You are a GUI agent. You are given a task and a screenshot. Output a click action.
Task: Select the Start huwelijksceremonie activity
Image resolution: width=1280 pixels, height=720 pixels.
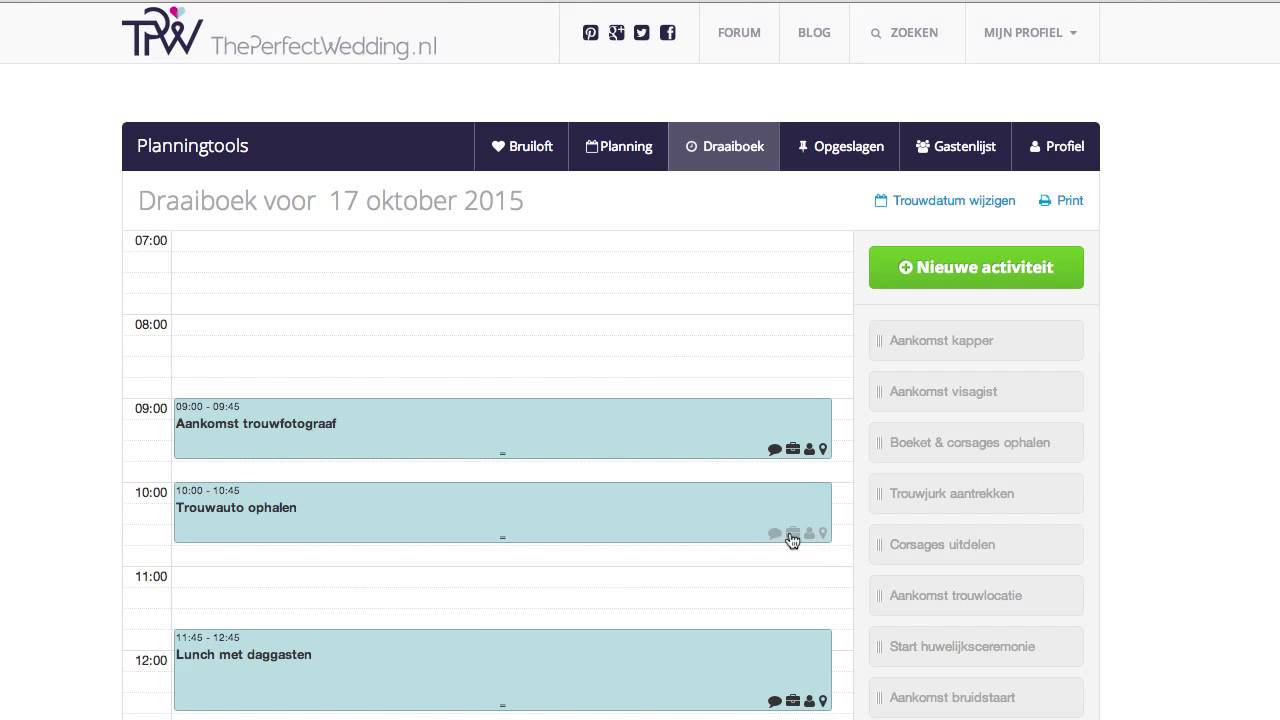[x=976, y=647]
